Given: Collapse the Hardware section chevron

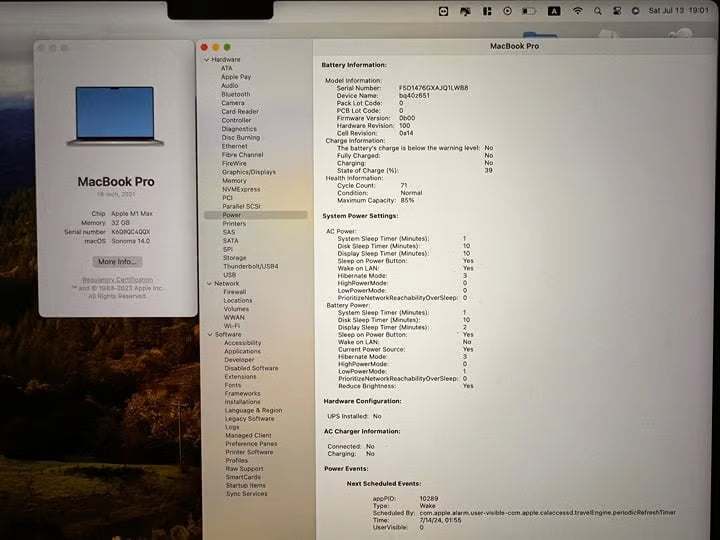Looking at the screenshot, I should 207,60.
